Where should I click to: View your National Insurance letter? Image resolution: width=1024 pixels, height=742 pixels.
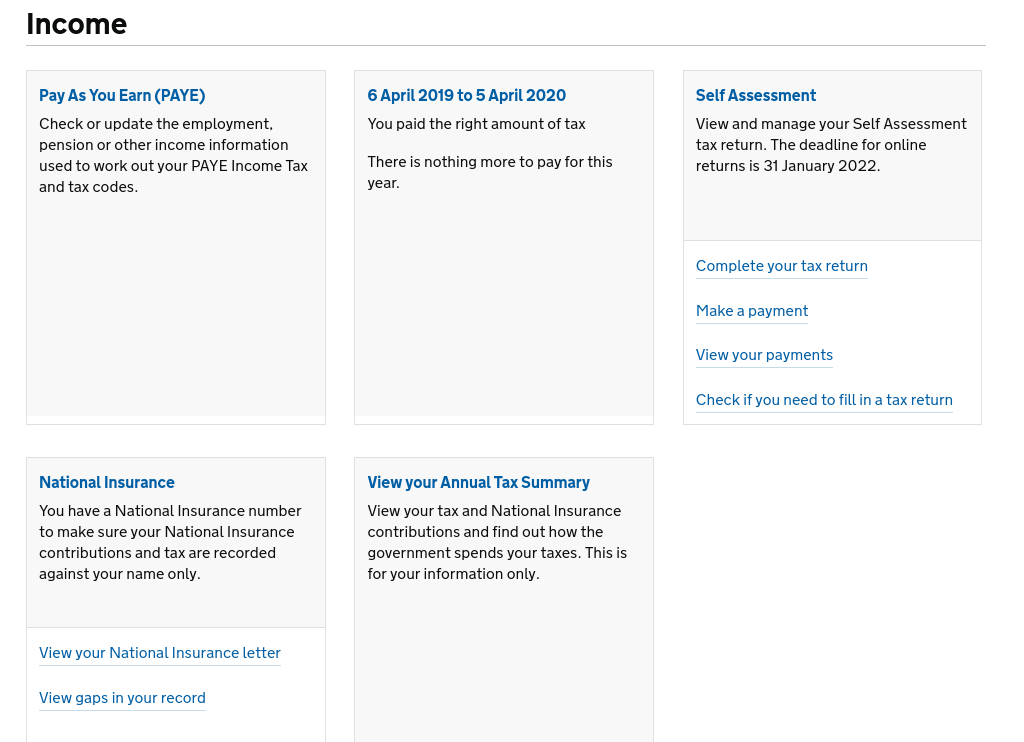160,653
